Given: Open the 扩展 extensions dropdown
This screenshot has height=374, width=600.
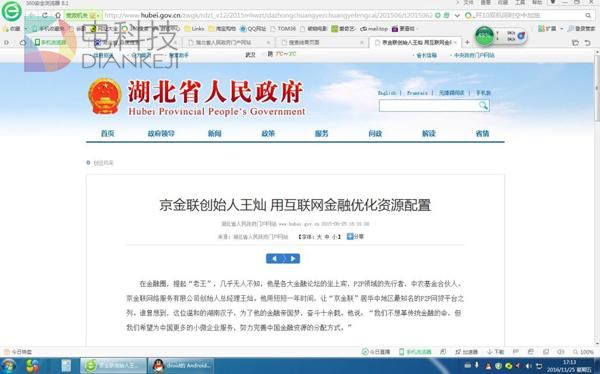Looking at the screenshot, I should point(550,29).
